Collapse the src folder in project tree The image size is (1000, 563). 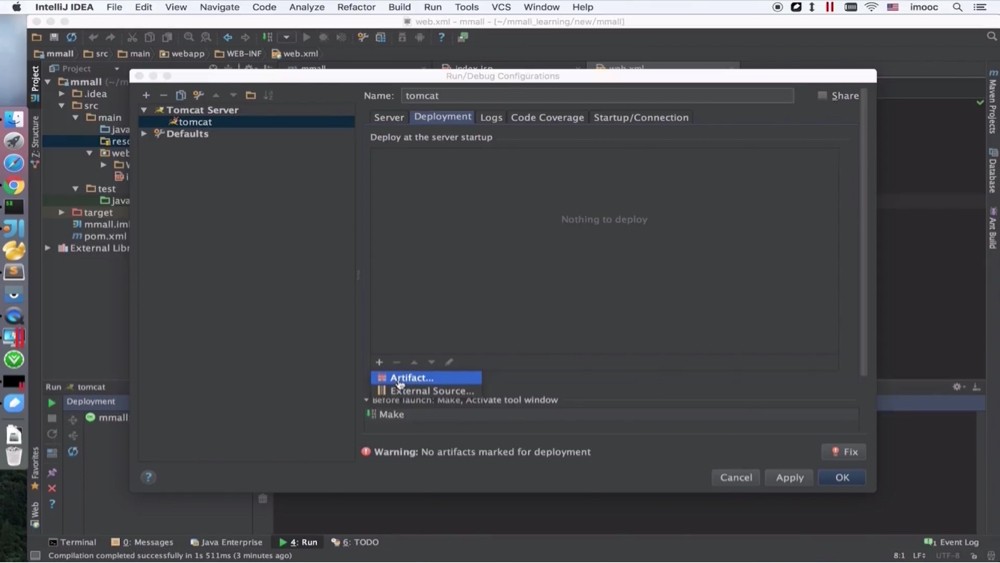pos(62,105)
